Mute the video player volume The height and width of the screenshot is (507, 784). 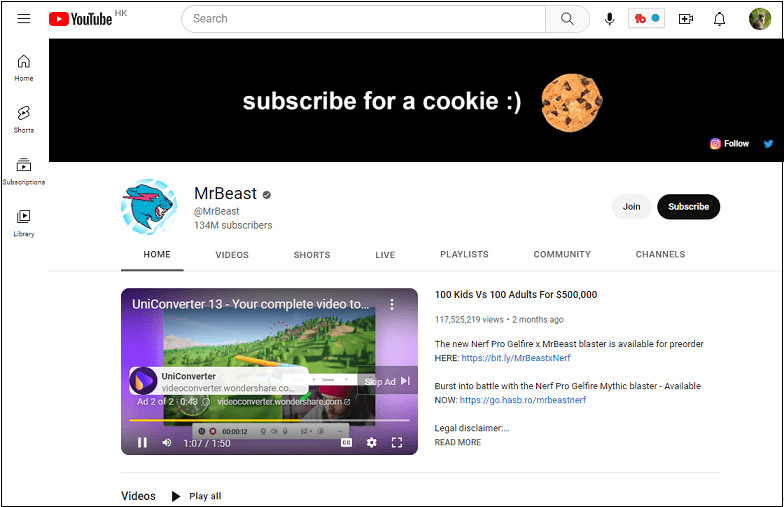tap(167, 442)
